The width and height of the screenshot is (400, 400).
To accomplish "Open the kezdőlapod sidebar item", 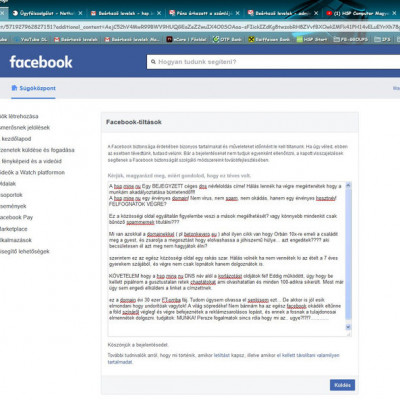I will [x=16, y=139].
